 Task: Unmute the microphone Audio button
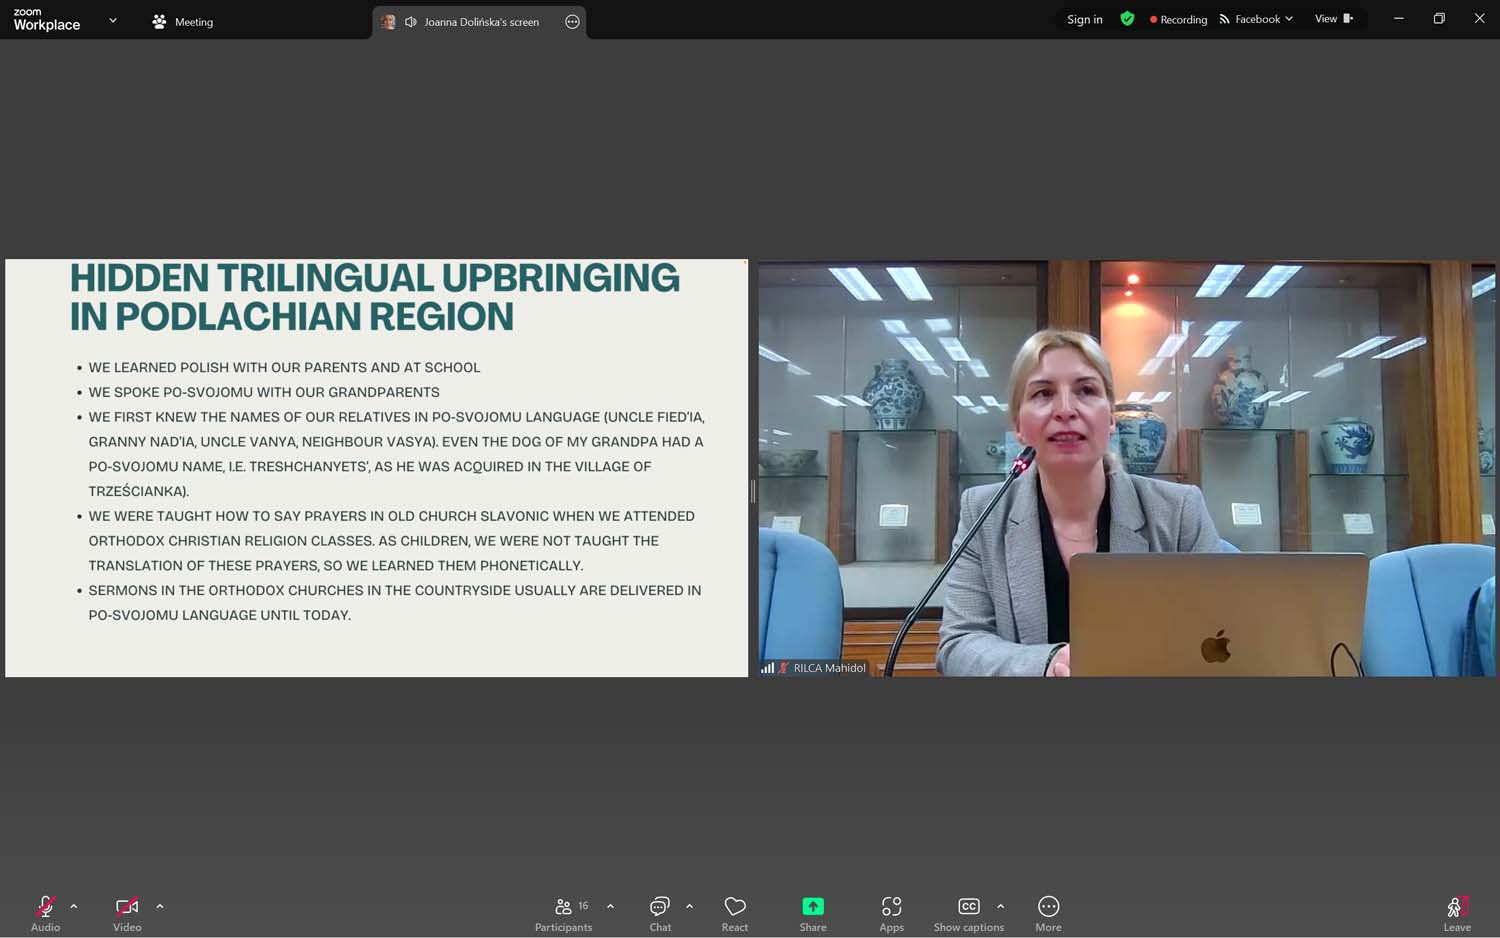click(x=45, y=912)
